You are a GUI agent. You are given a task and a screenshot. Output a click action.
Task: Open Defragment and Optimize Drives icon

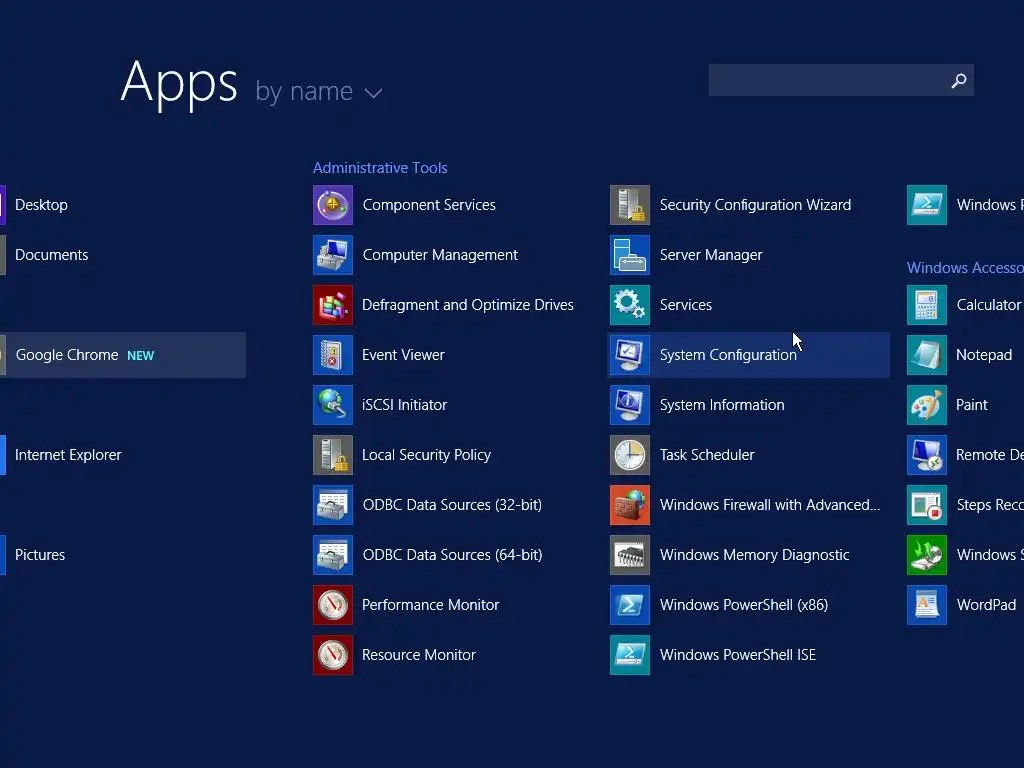(x=333, y=305)
